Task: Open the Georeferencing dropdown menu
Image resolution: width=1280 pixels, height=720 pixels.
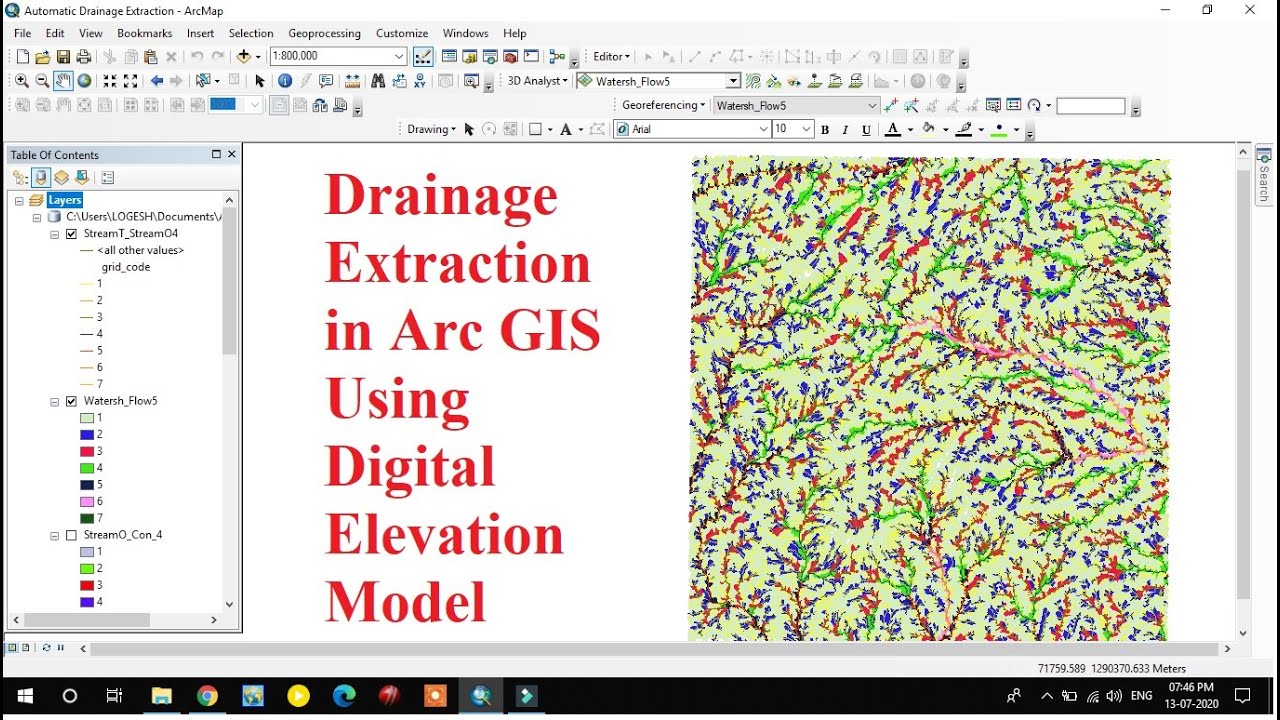Action: [x=663, y=105]
